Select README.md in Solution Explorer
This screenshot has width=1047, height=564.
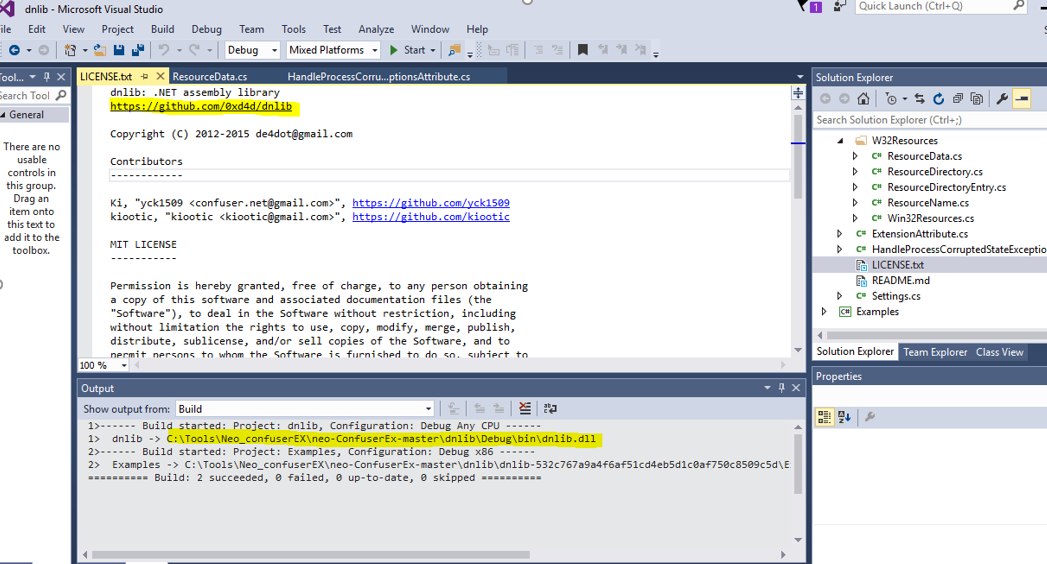tap(900, 280)
